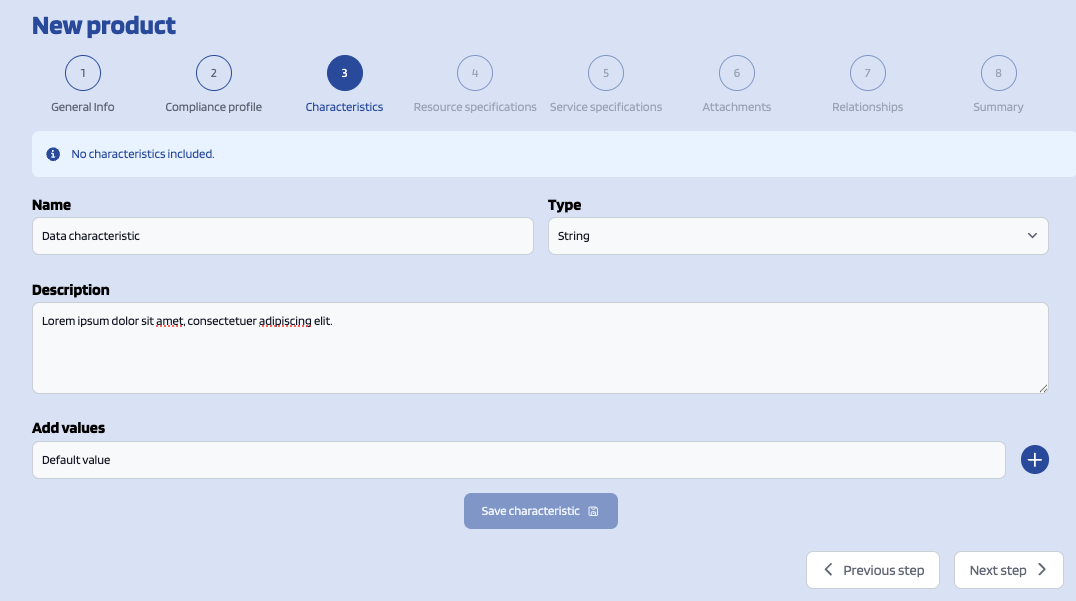
Task: Click the Add values input field
Action: pos(518,460)
